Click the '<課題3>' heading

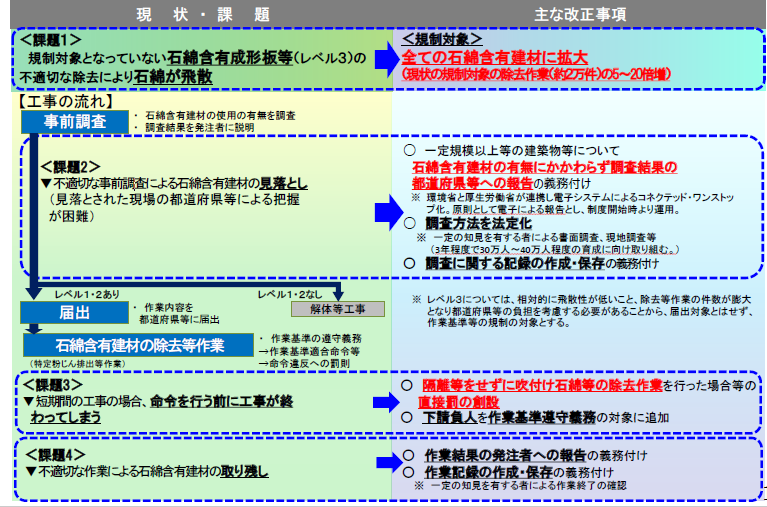53,385
